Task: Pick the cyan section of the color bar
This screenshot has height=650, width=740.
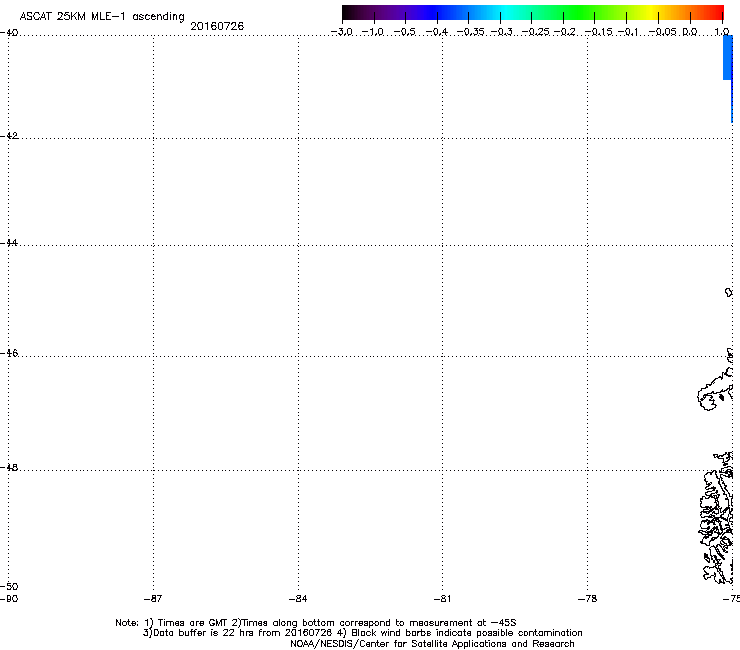Action: tap(507, 12)
